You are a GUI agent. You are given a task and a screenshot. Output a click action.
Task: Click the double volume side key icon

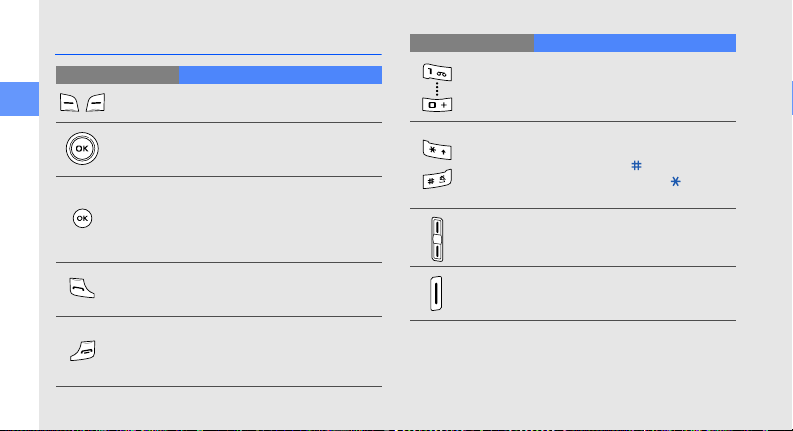tap(437, 239)
